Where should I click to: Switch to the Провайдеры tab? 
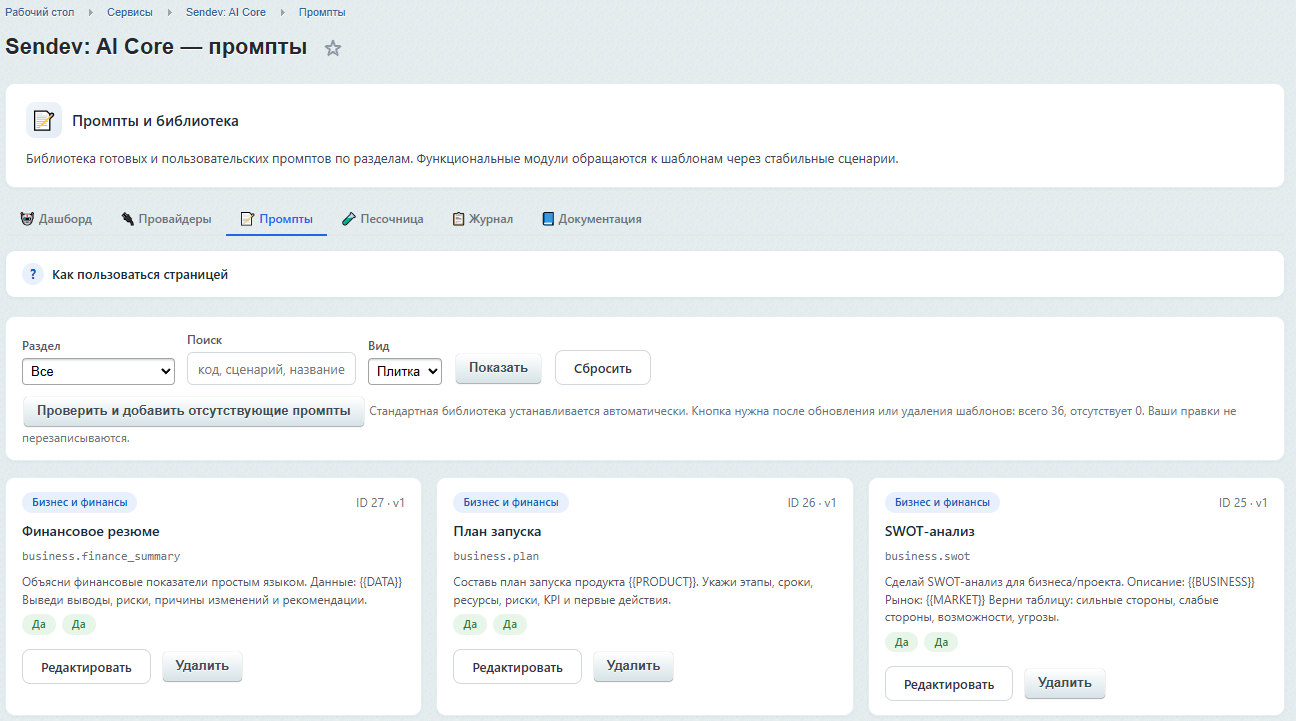click(x=166, y=219)
